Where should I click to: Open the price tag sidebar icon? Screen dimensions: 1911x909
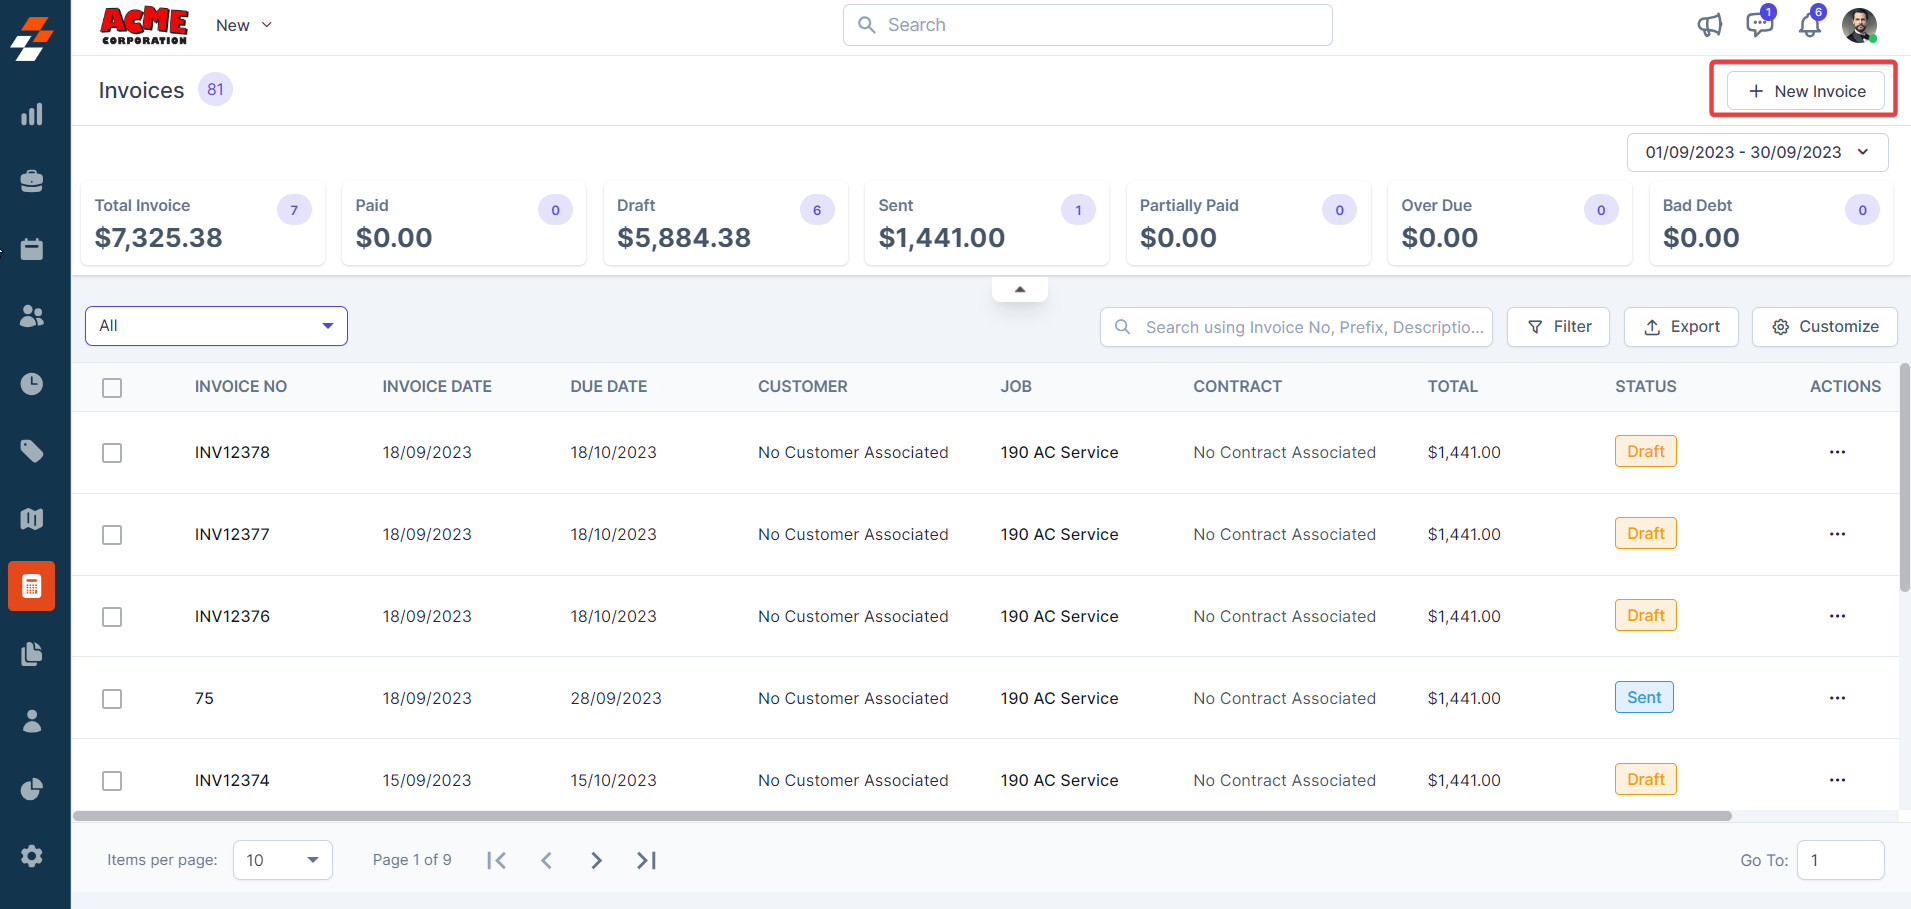[x=32, y=451]
